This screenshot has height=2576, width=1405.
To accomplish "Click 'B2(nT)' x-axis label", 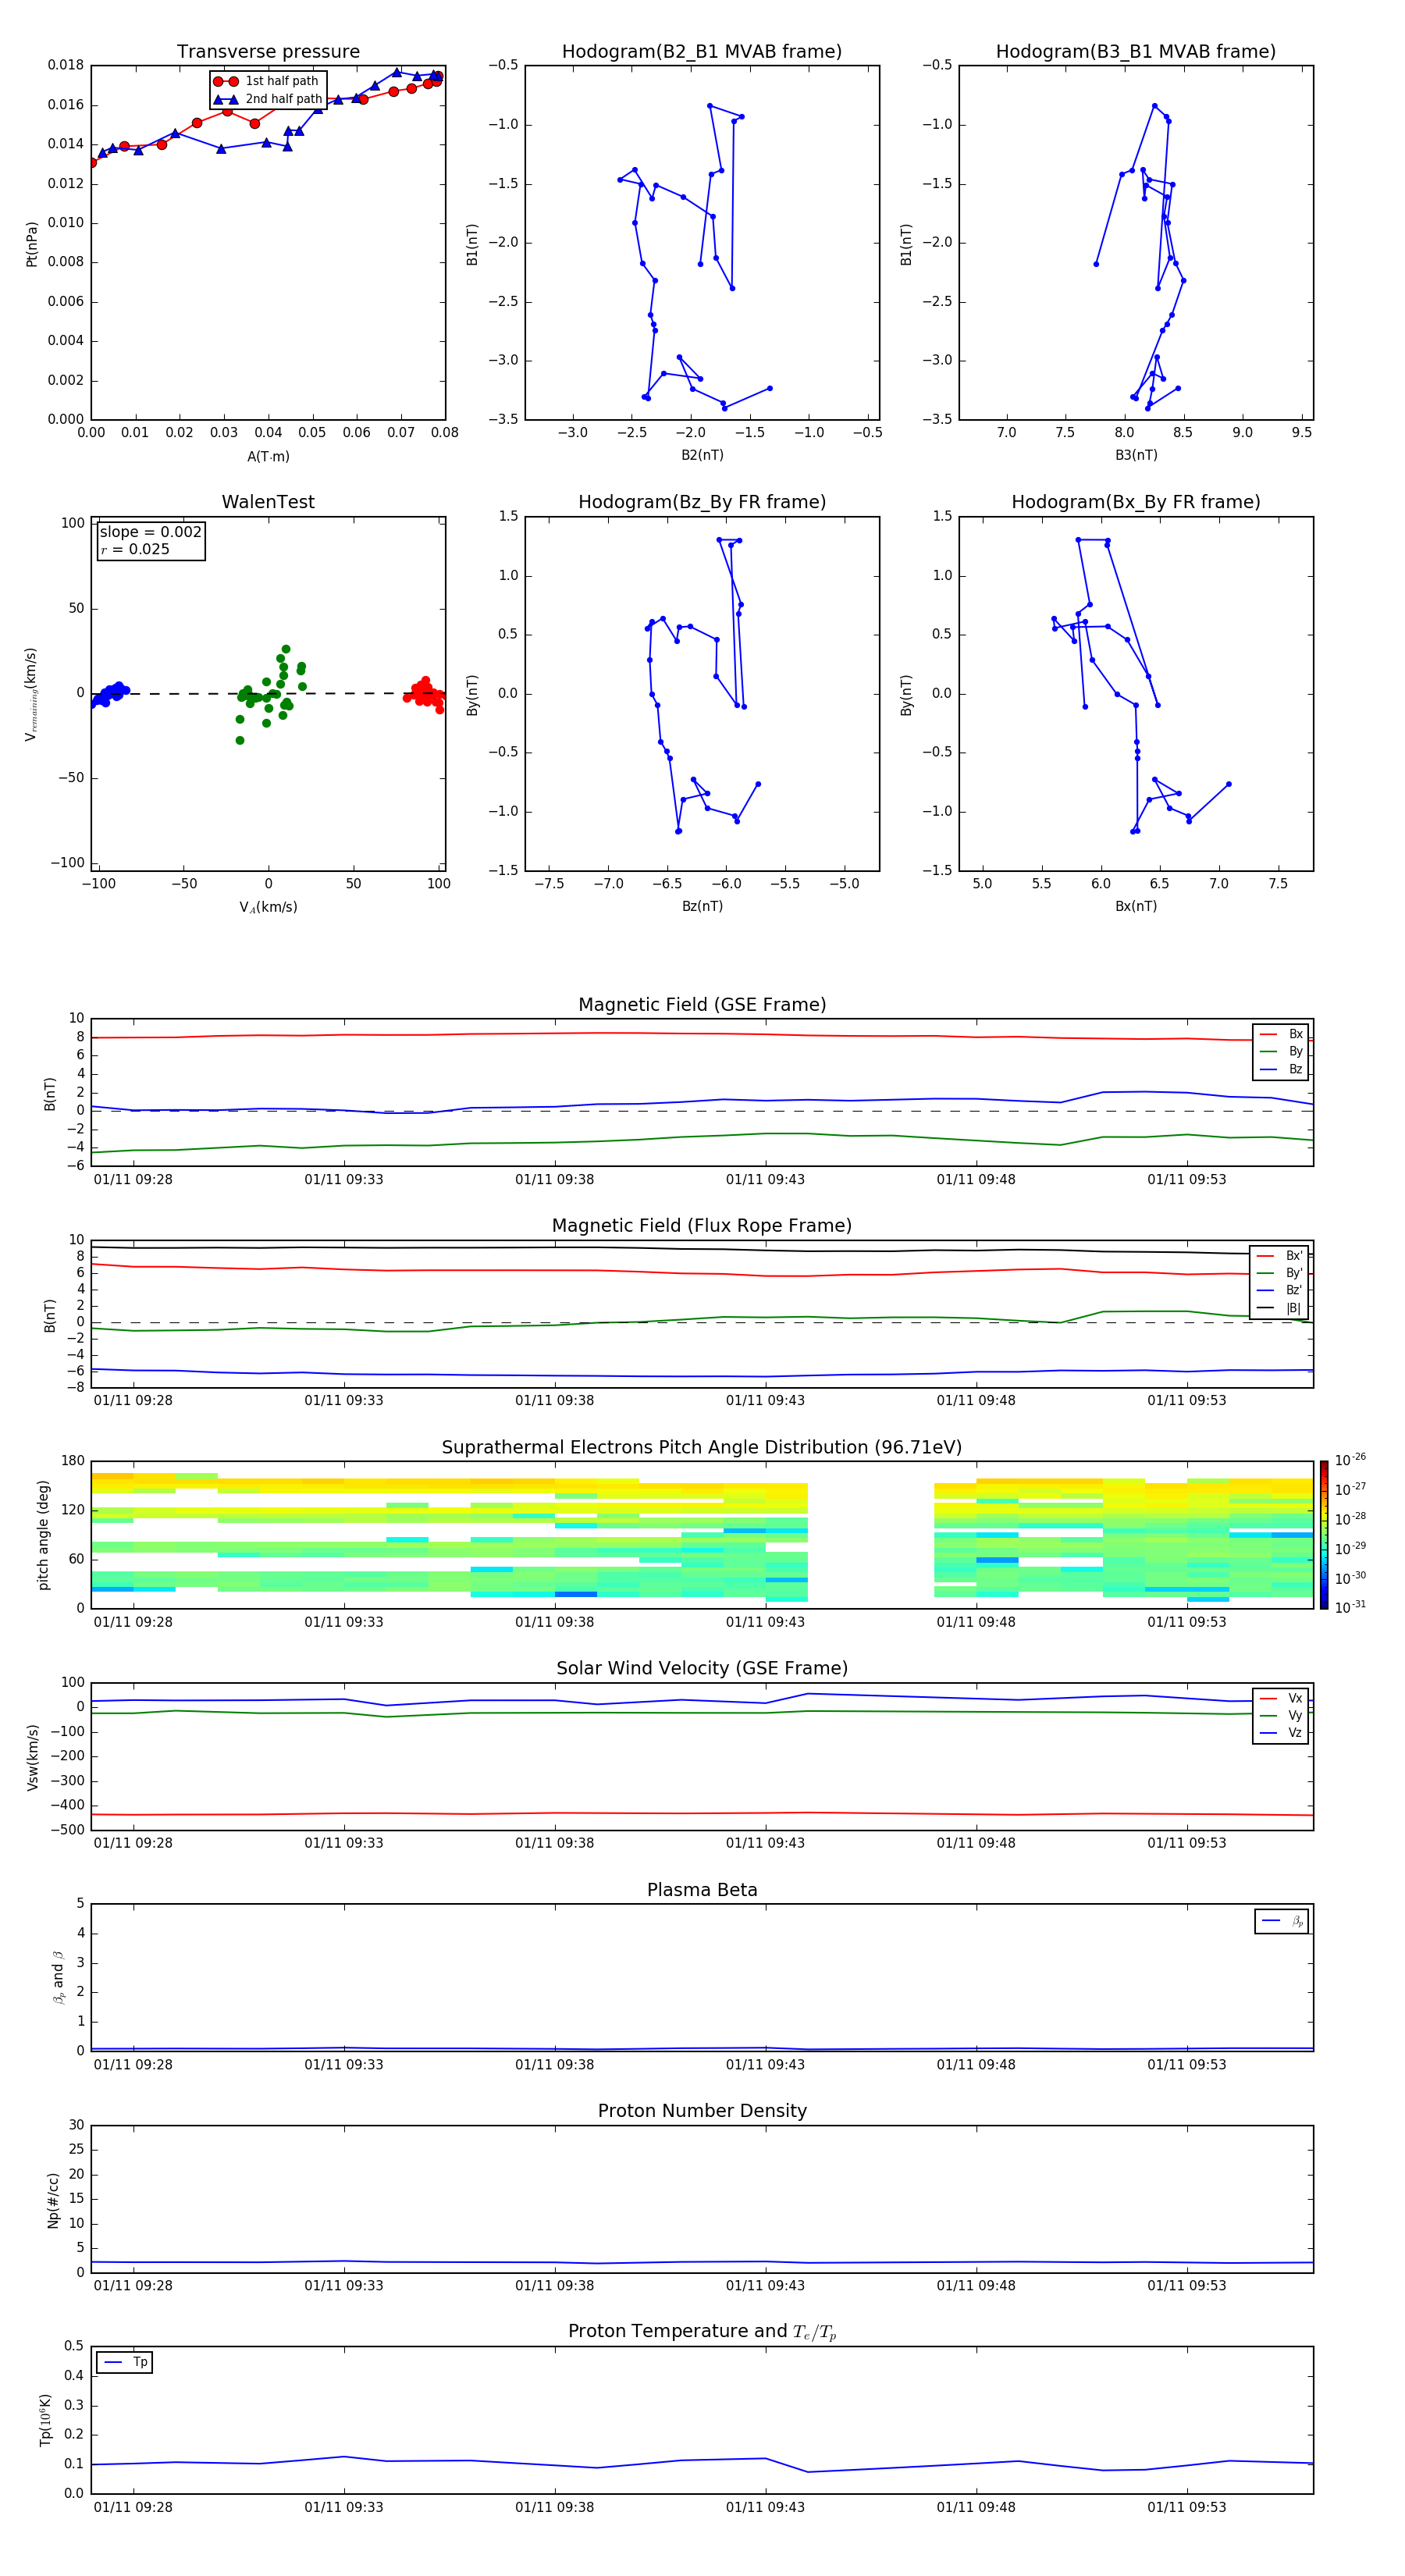I will (x=702, y=455).
